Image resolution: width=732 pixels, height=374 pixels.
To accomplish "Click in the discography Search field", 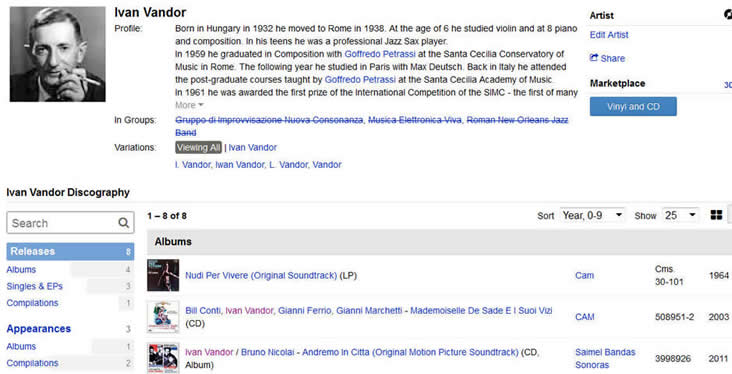I will 70,223.
